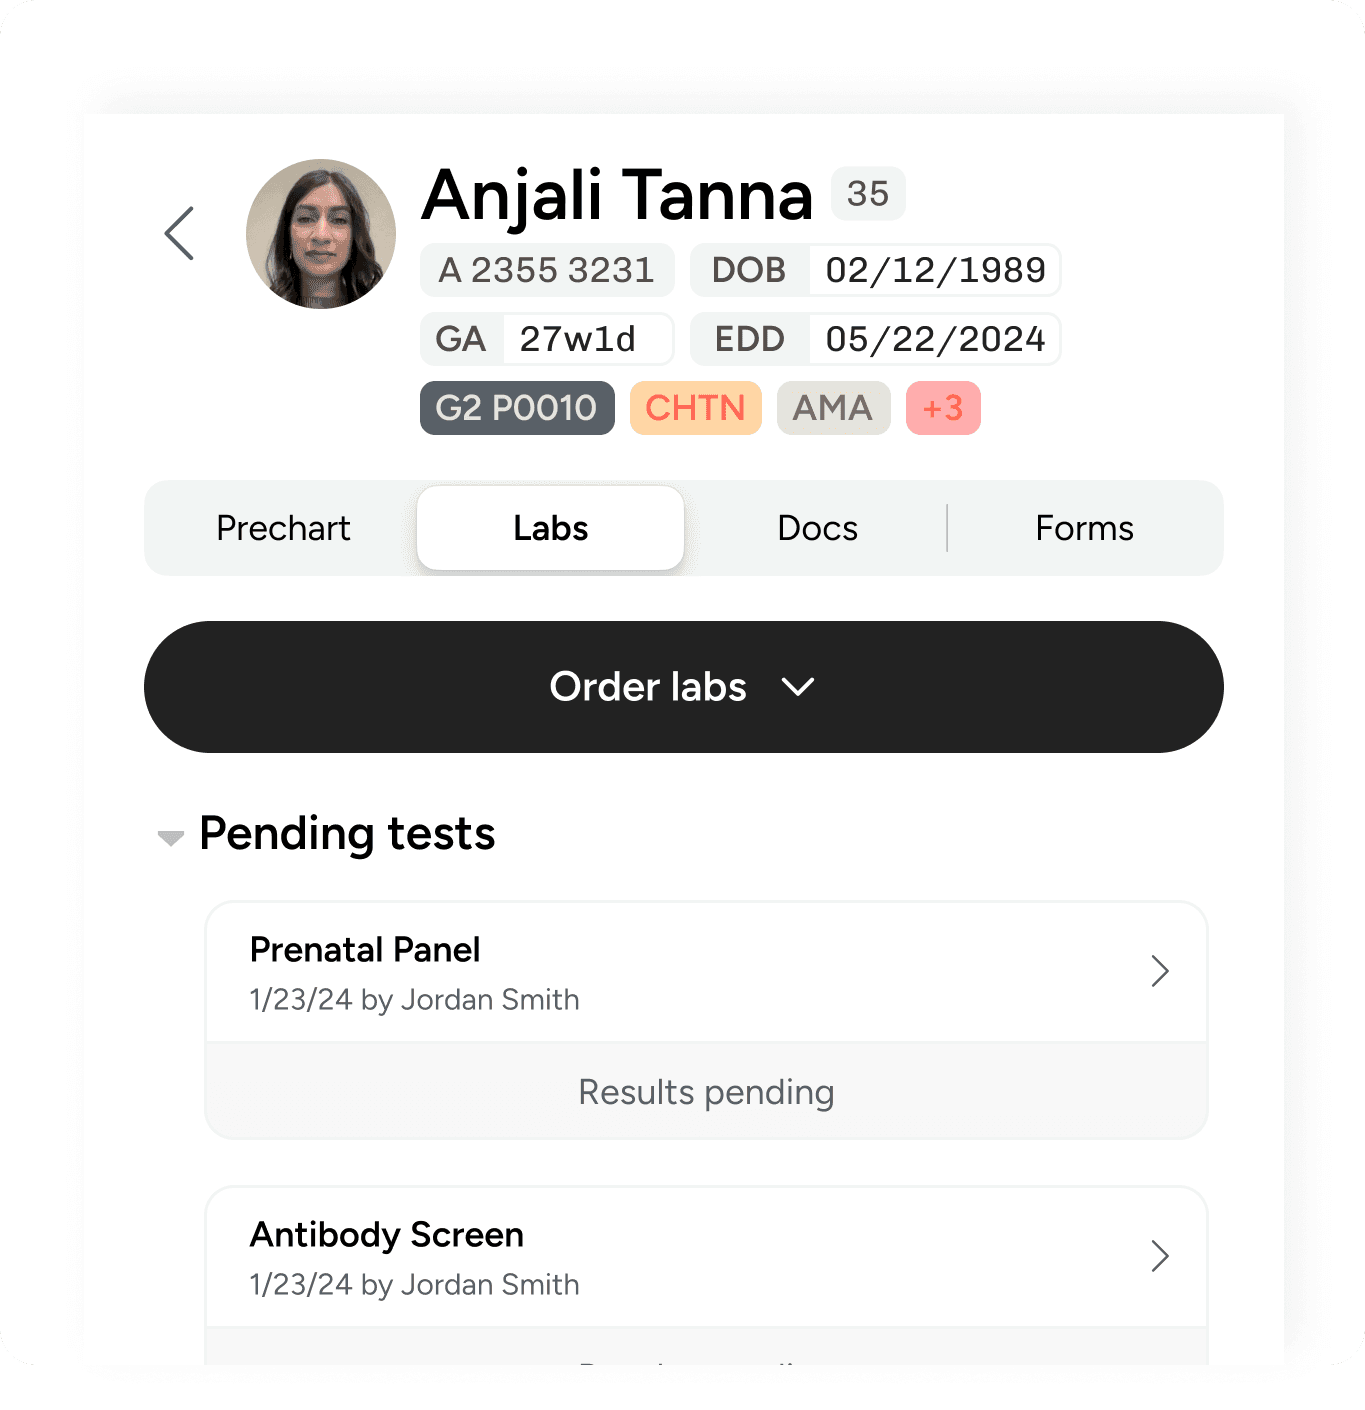Click the CHTN condition badge
Viewport: 1365px width, 1410px height.
(695, 408)
